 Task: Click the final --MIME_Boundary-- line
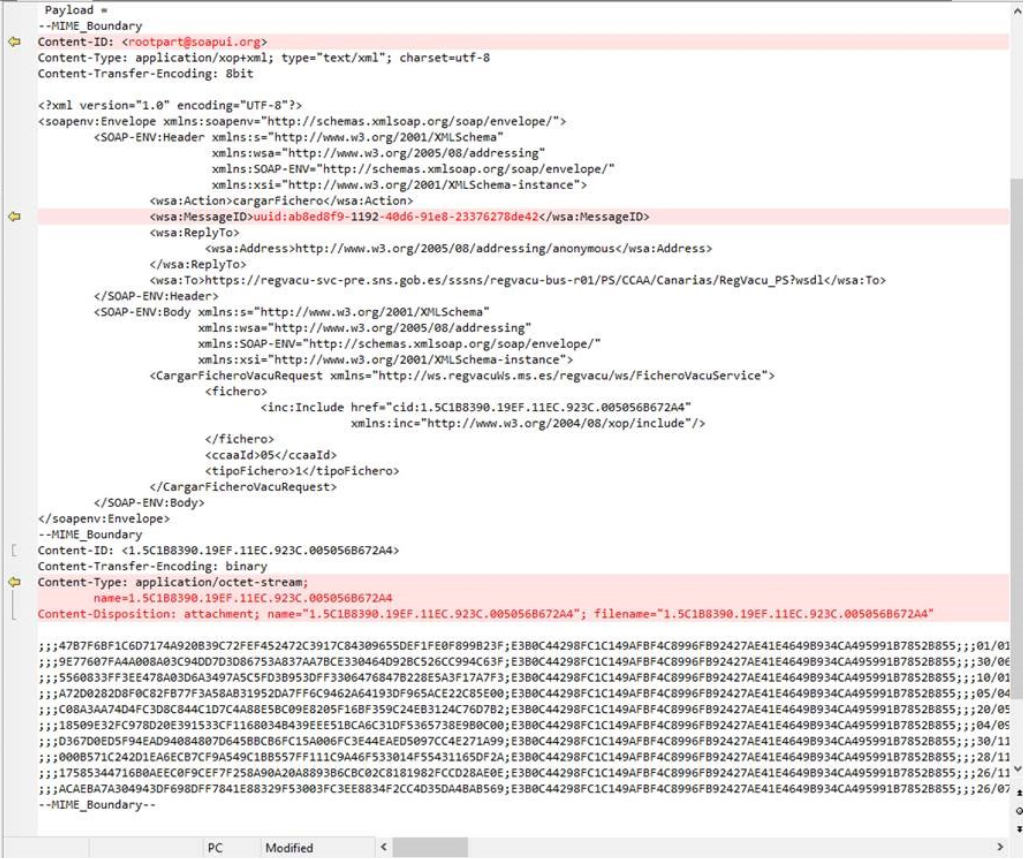click(97, 806)
